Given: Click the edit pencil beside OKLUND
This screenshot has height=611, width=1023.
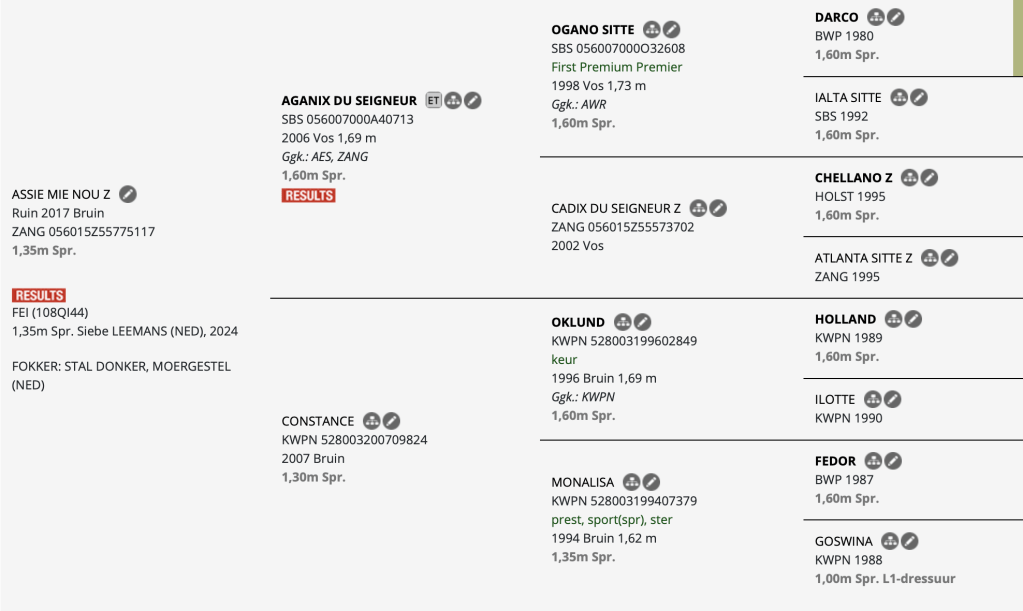Looking at the screenshot, I should point(643,322).
